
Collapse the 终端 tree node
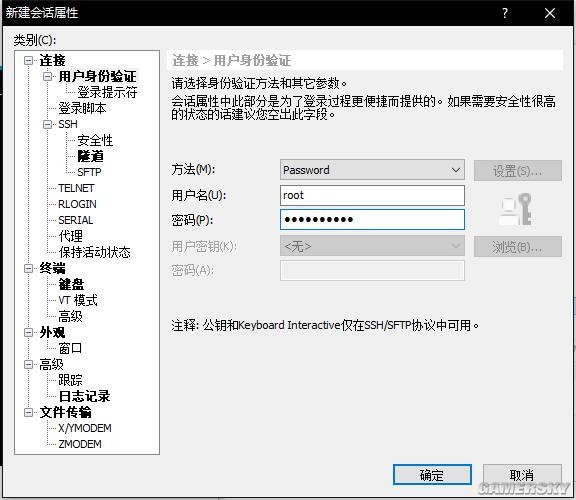[28, 269]
